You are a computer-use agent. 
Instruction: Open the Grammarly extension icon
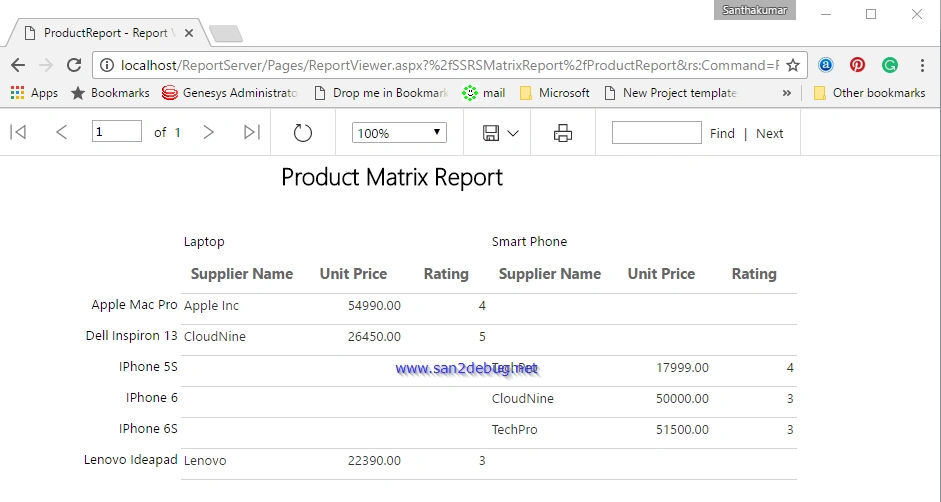click(889, 65)
